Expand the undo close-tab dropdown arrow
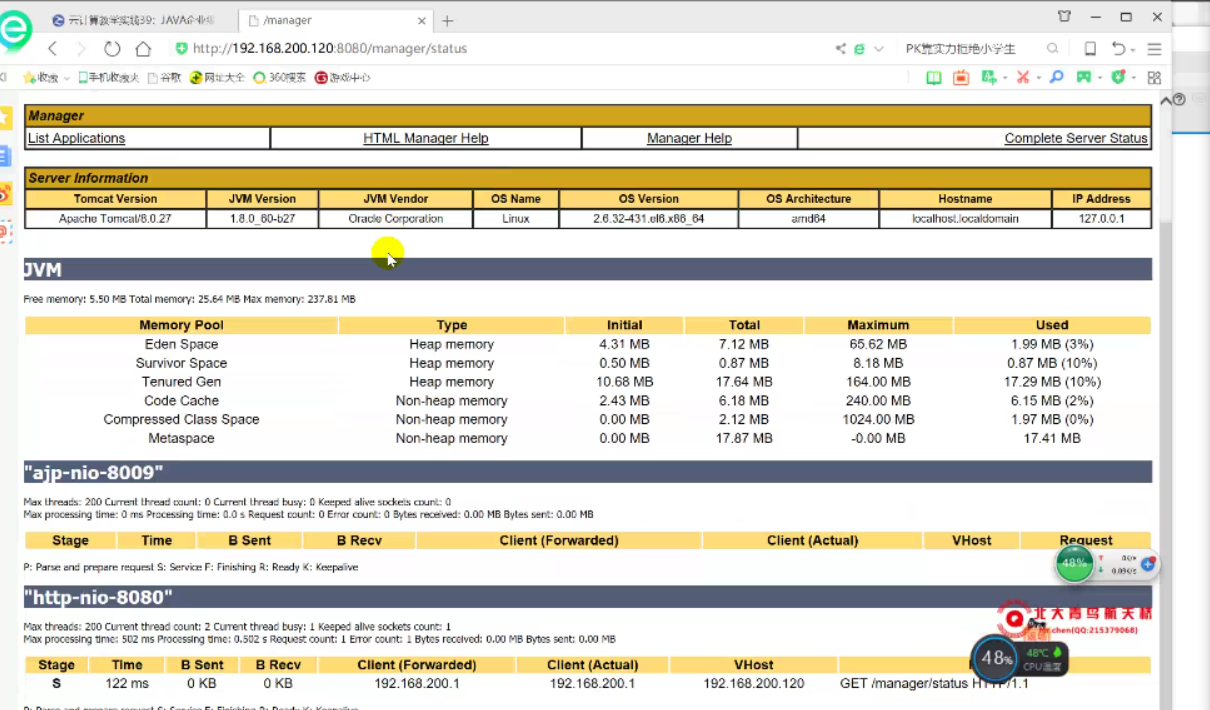The image size is (1210, 710). click(x=1135, y=49)
